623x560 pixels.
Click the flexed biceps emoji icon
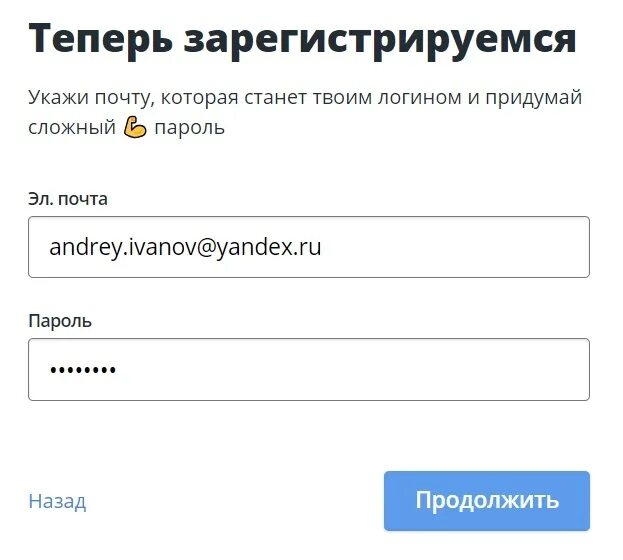135,128
